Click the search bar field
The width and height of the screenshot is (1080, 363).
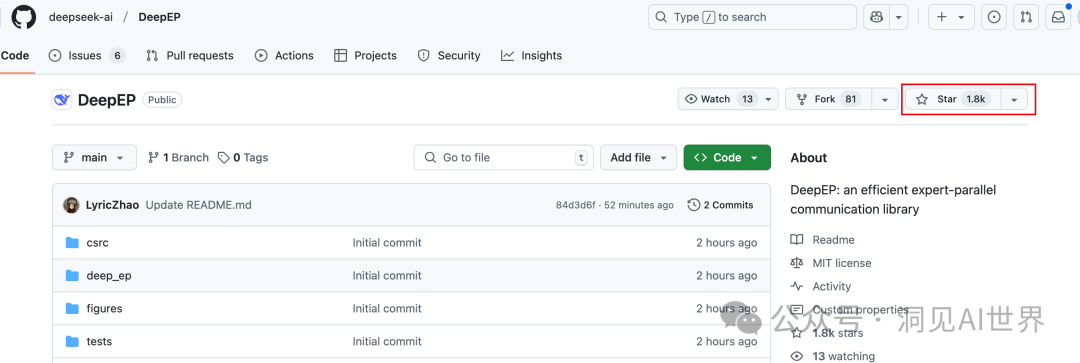752,17
